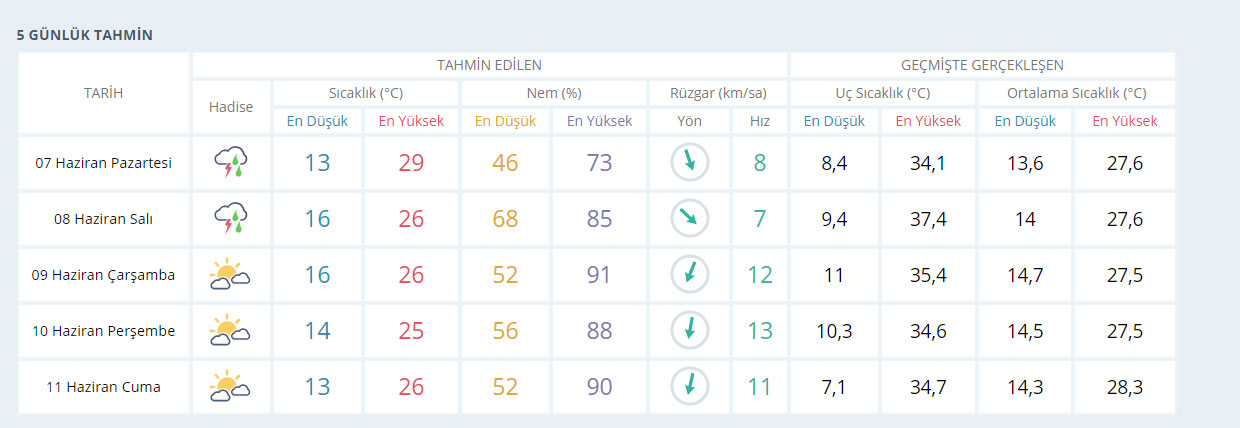The height and width of the screenshot is (428, 1240).
Task: Click the thunderstorm icon for 07 Haziran Pazartesi
Action: pyautogui.click(x=231, y=162)
